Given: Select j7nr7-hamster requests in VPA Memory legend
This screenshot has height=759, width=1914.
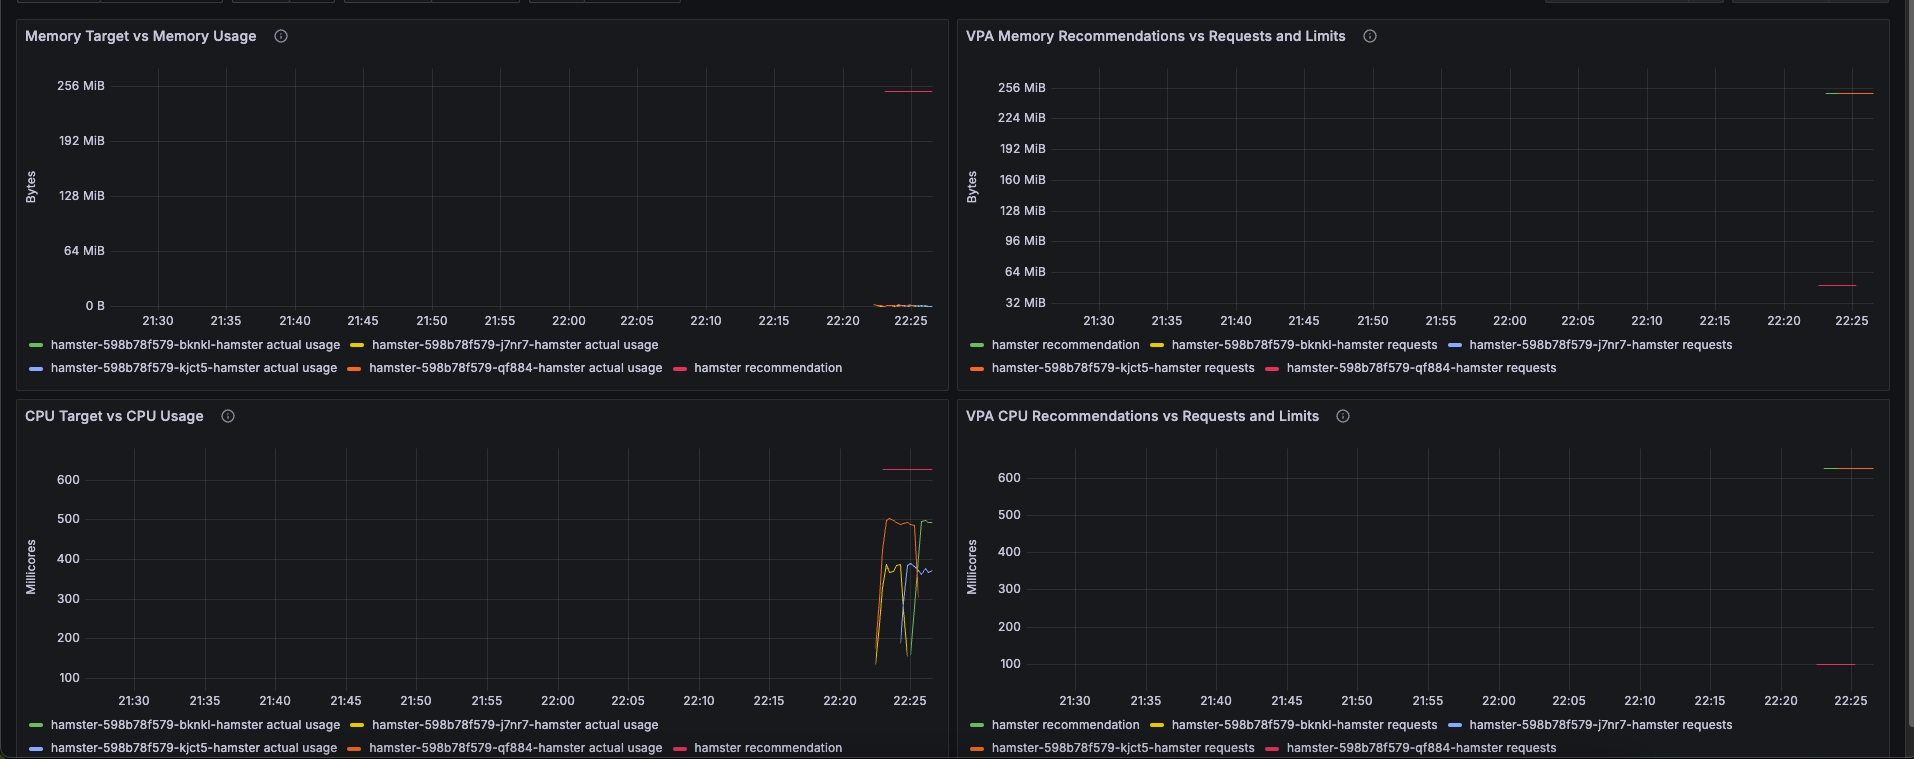Looking at the screenshot, I should (1600, 345).
